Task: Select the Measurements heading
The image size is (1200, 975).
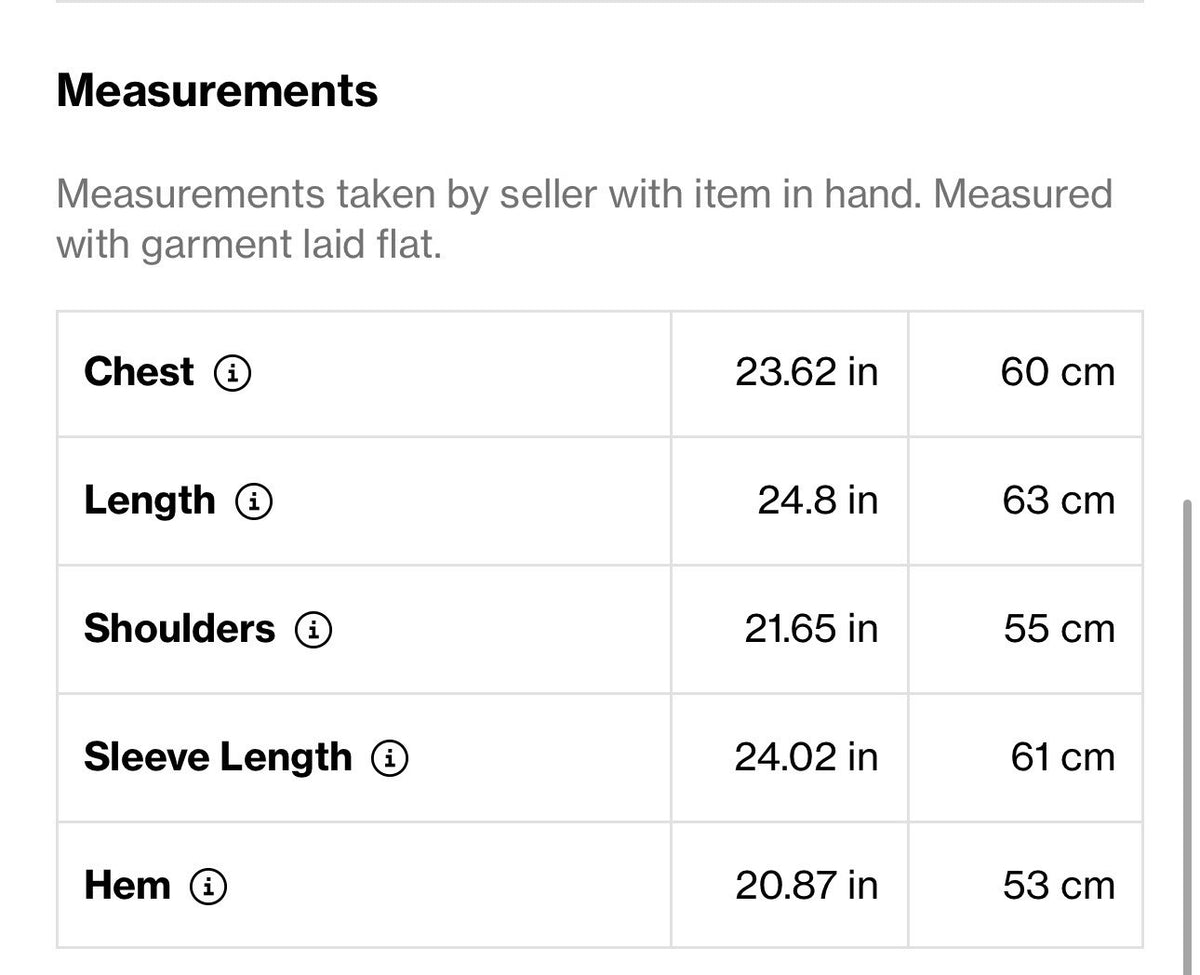Action: click(x=217, y=90)
